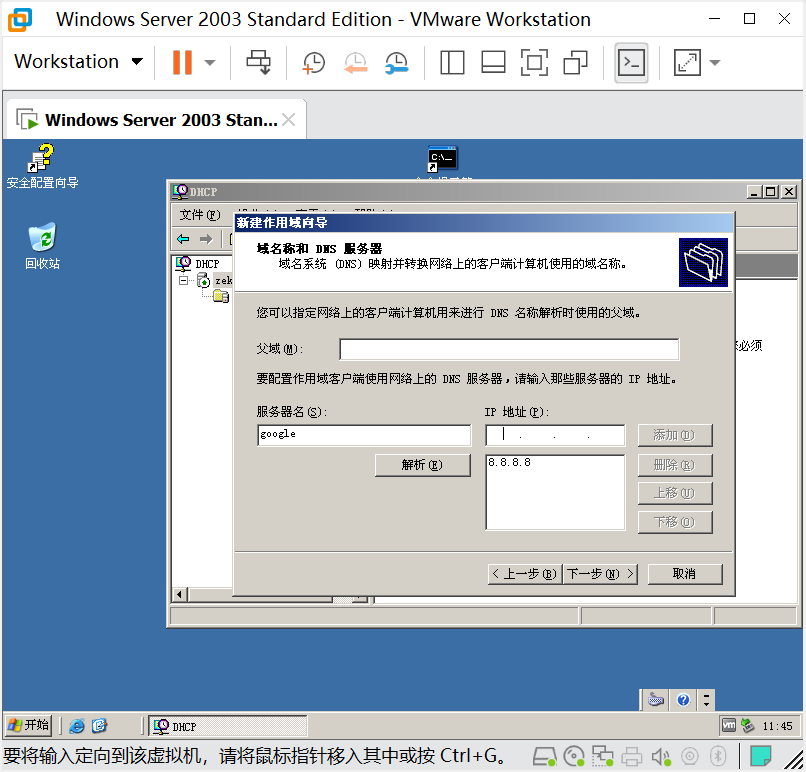This screenshot has width=806, height=772.
Task: Click the stretch guest display icon
Action: click(687, 63)
